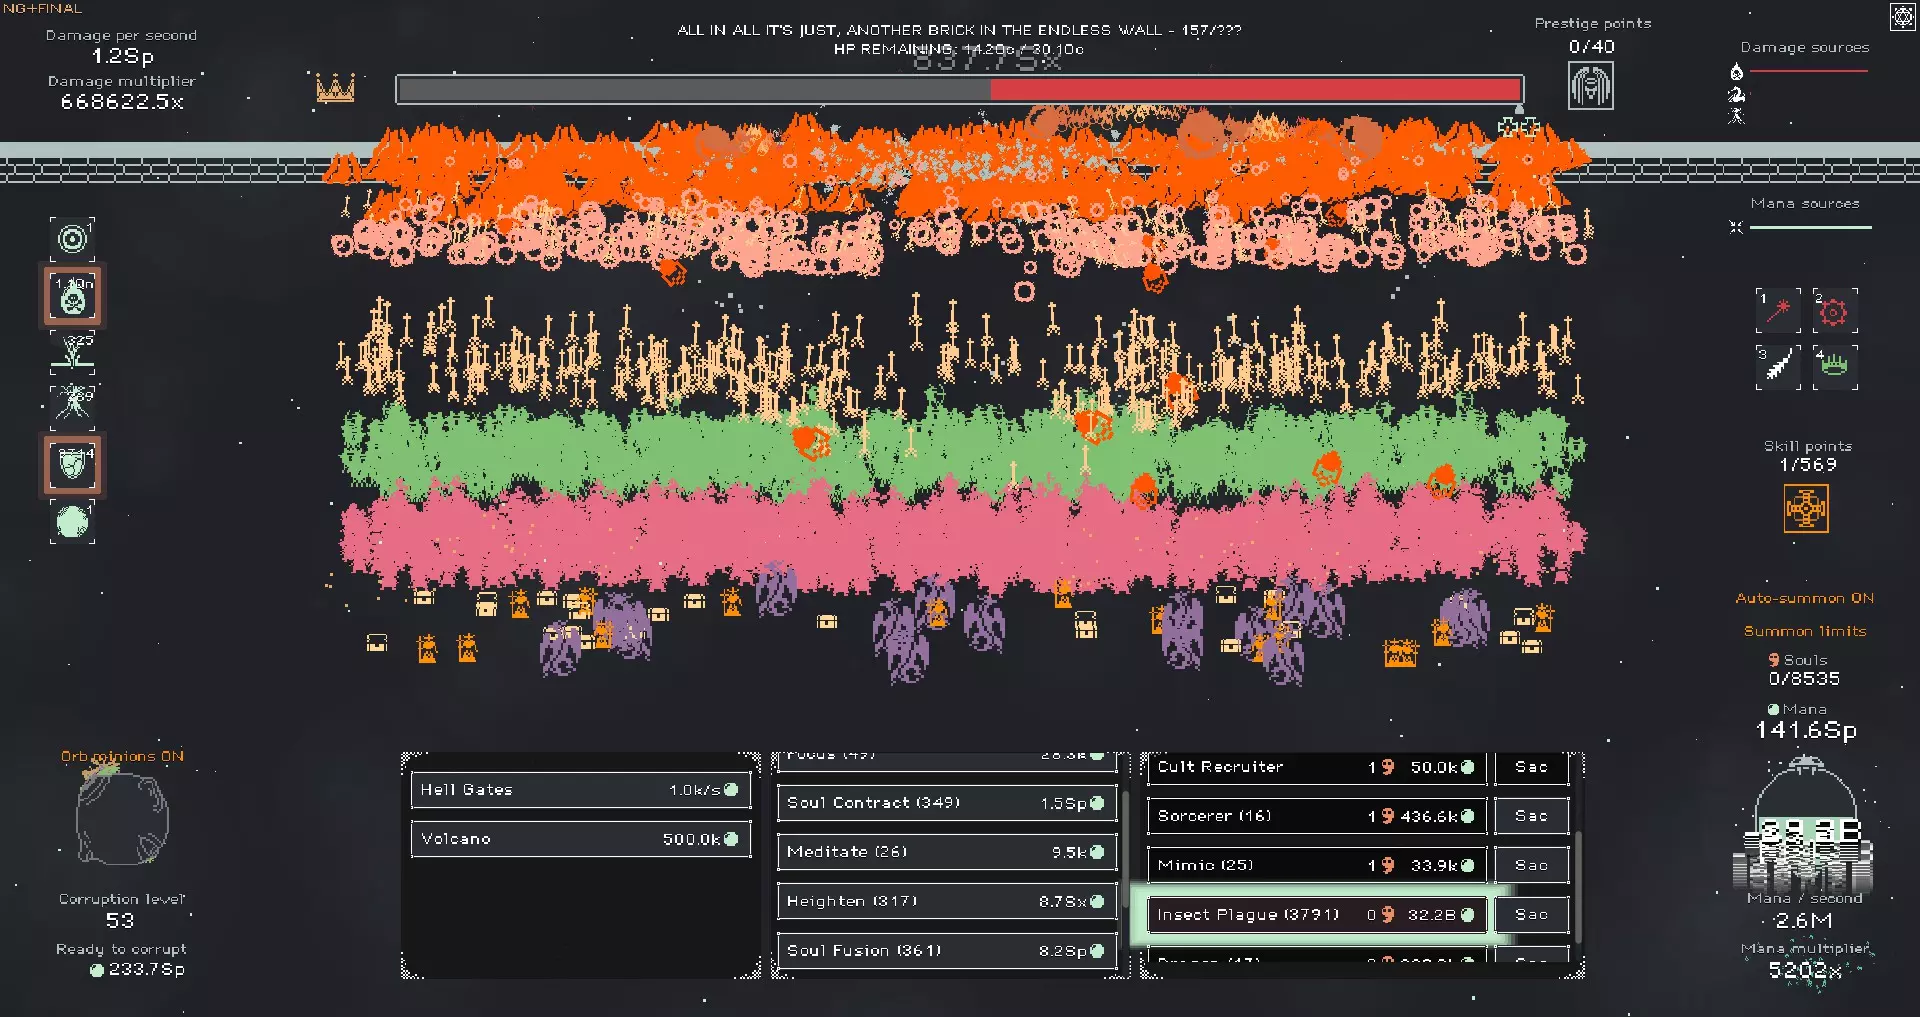Sacrifice the Sorcerer minions with Sac button
The width and height of the screenshot is (1920, 1017).
coord(1530,816)
